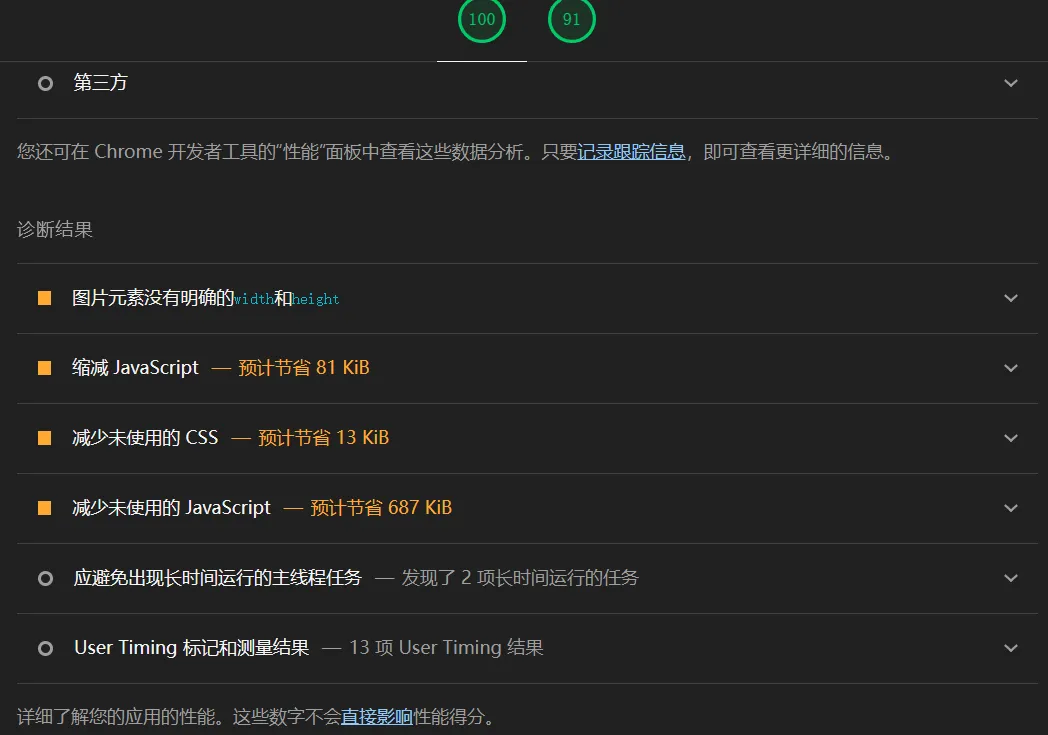
Task: Click the 减少未使用的 JavaScript audit title
Action: tap(172, 508)
